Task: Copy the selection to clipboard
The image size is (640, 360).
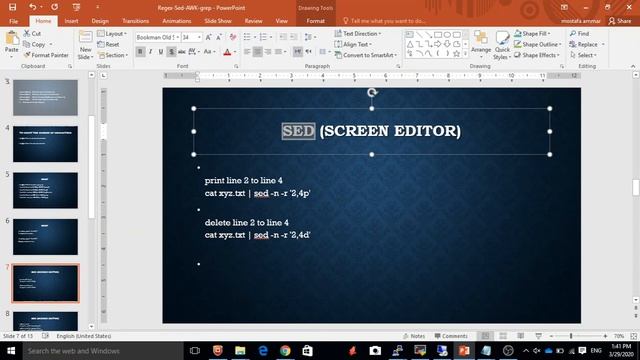Action: [x=35, y=44]
